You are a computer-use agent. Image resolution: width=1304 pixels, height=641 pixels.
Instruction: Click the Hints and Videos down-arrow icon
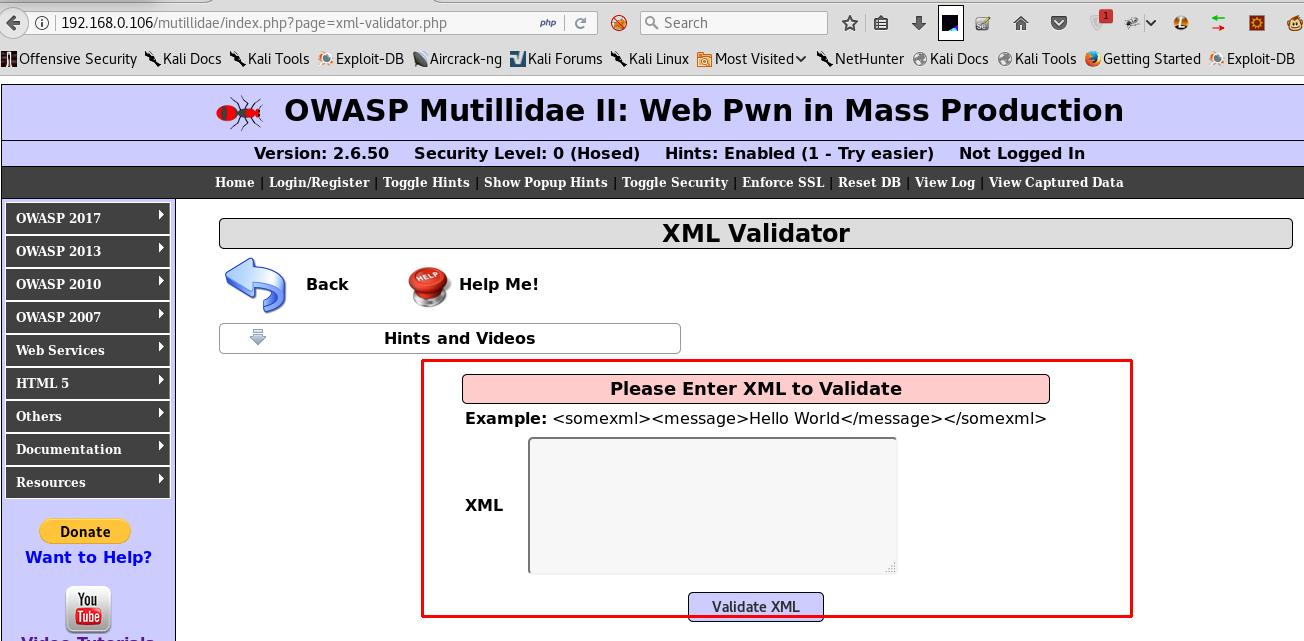pos(257,337)
